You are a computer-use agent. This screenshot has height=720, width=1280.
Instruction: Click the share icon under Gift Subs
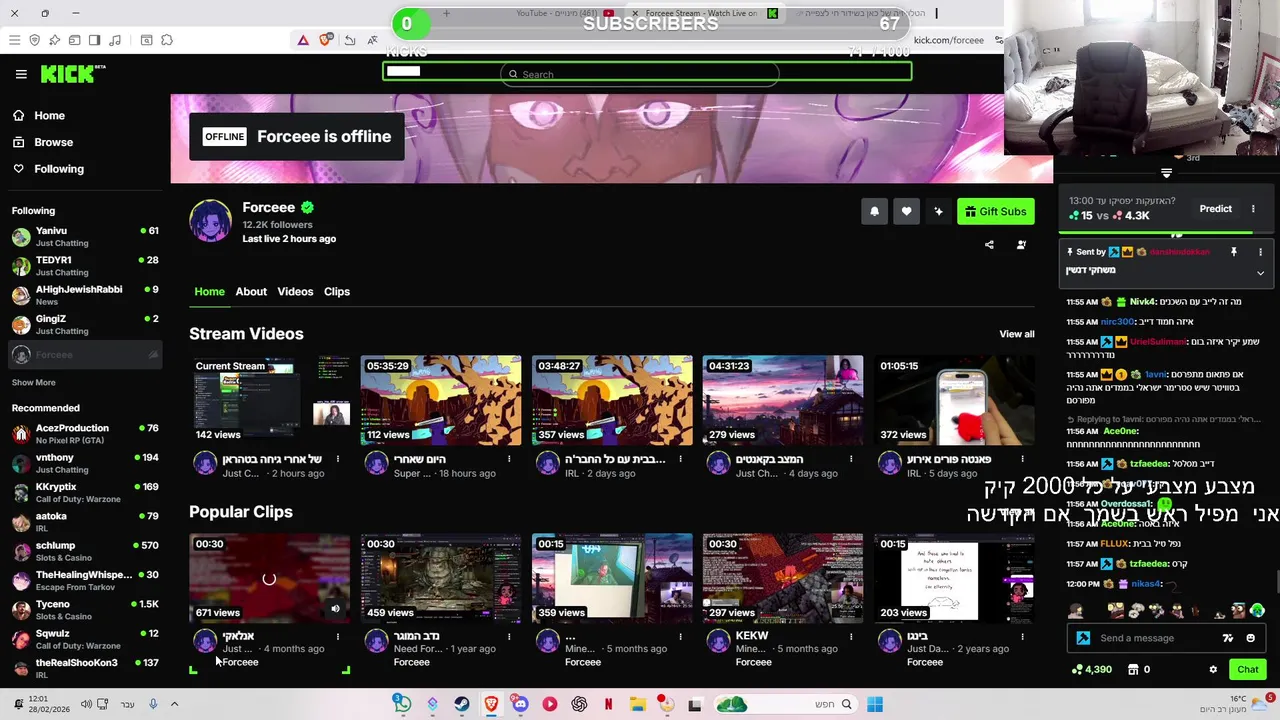coord(989,245)
